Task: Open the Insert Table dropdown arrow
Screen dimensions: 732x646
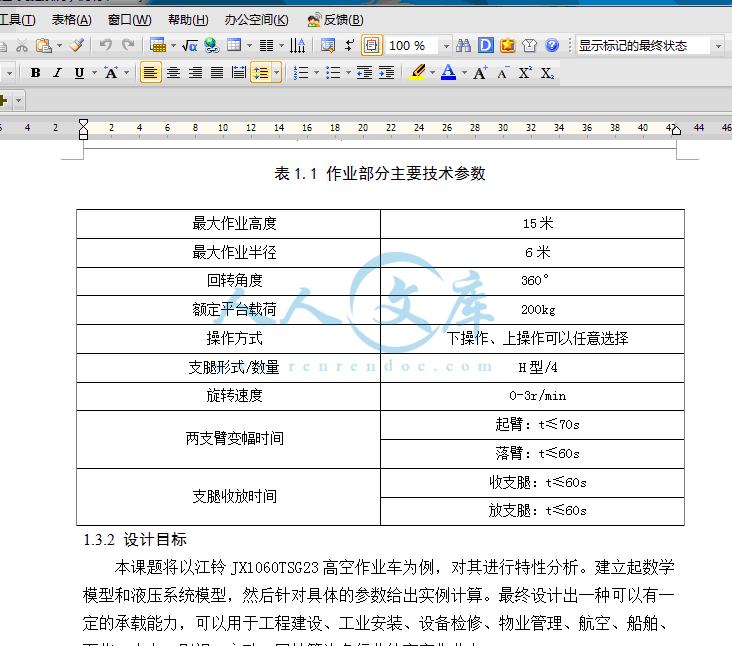Action: tap(174, 46)
